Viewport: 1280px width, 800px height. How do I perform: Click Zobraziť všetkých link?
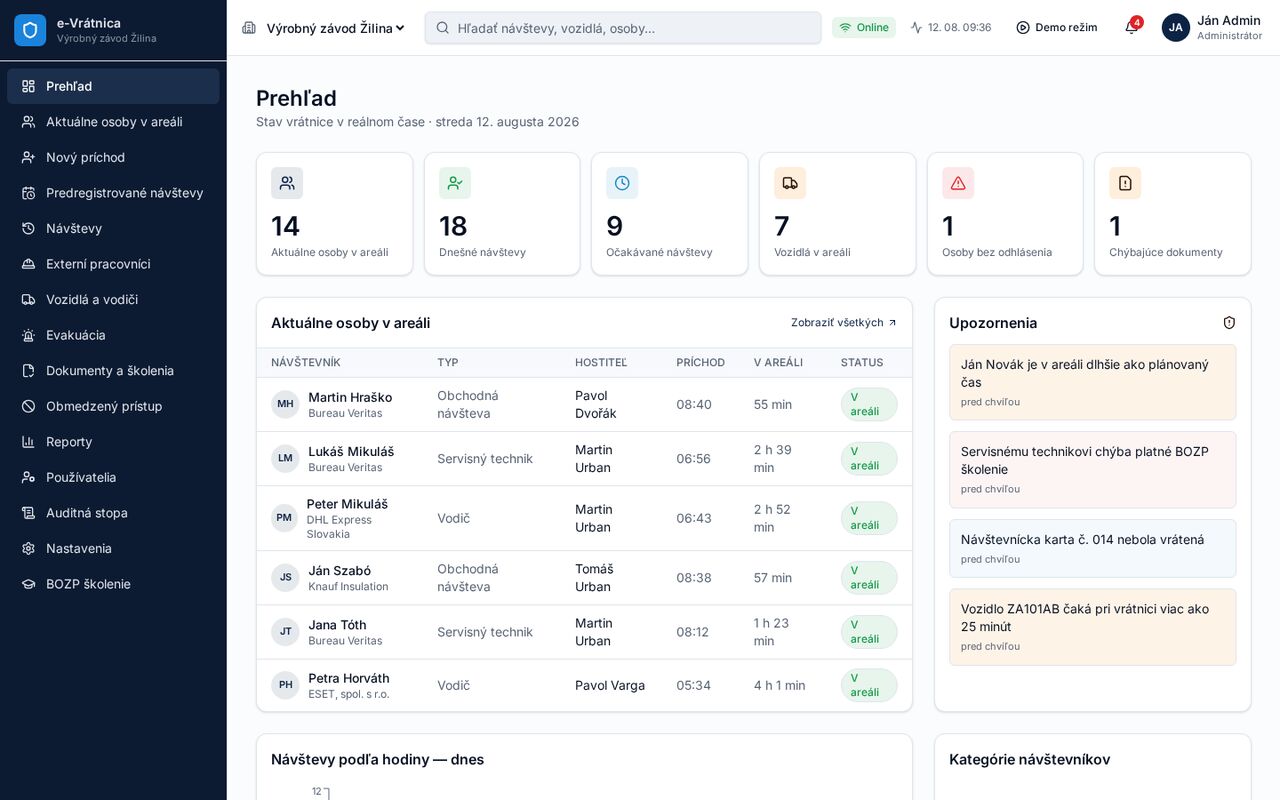[844, 323]
